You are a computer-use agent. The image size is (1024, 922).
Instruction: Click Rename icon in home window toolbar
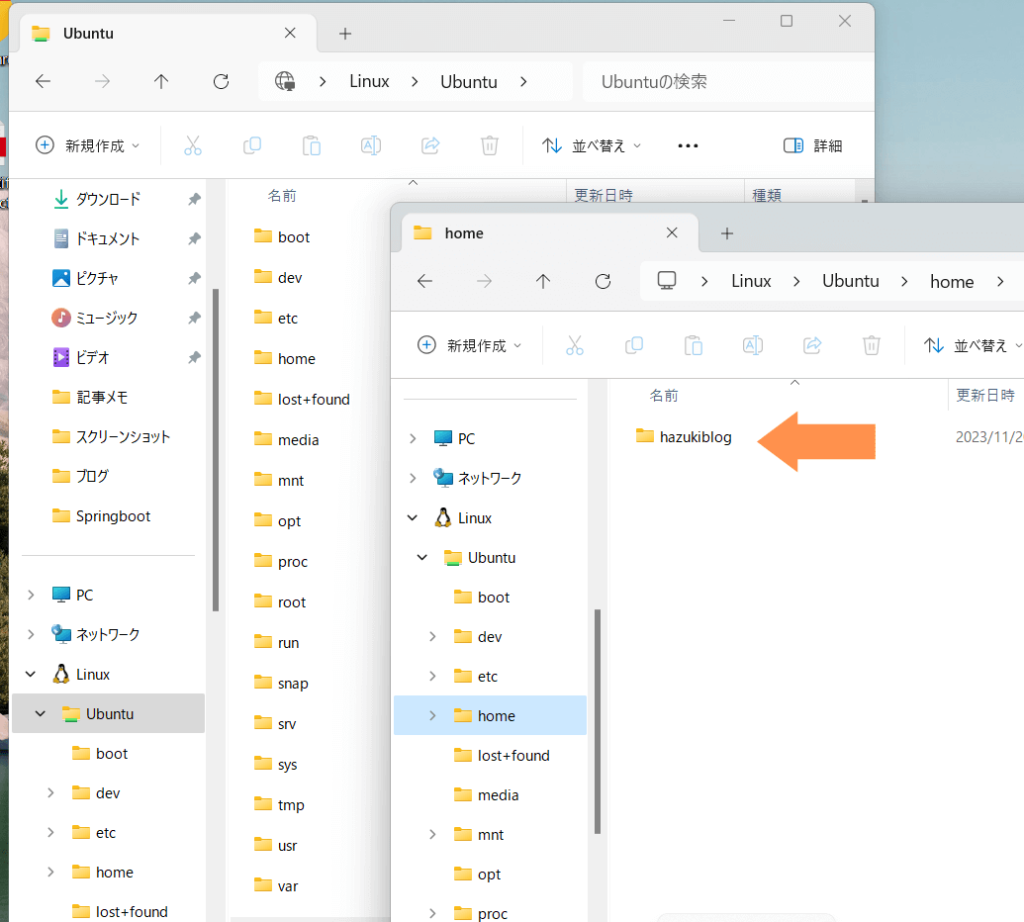[753, 345]
